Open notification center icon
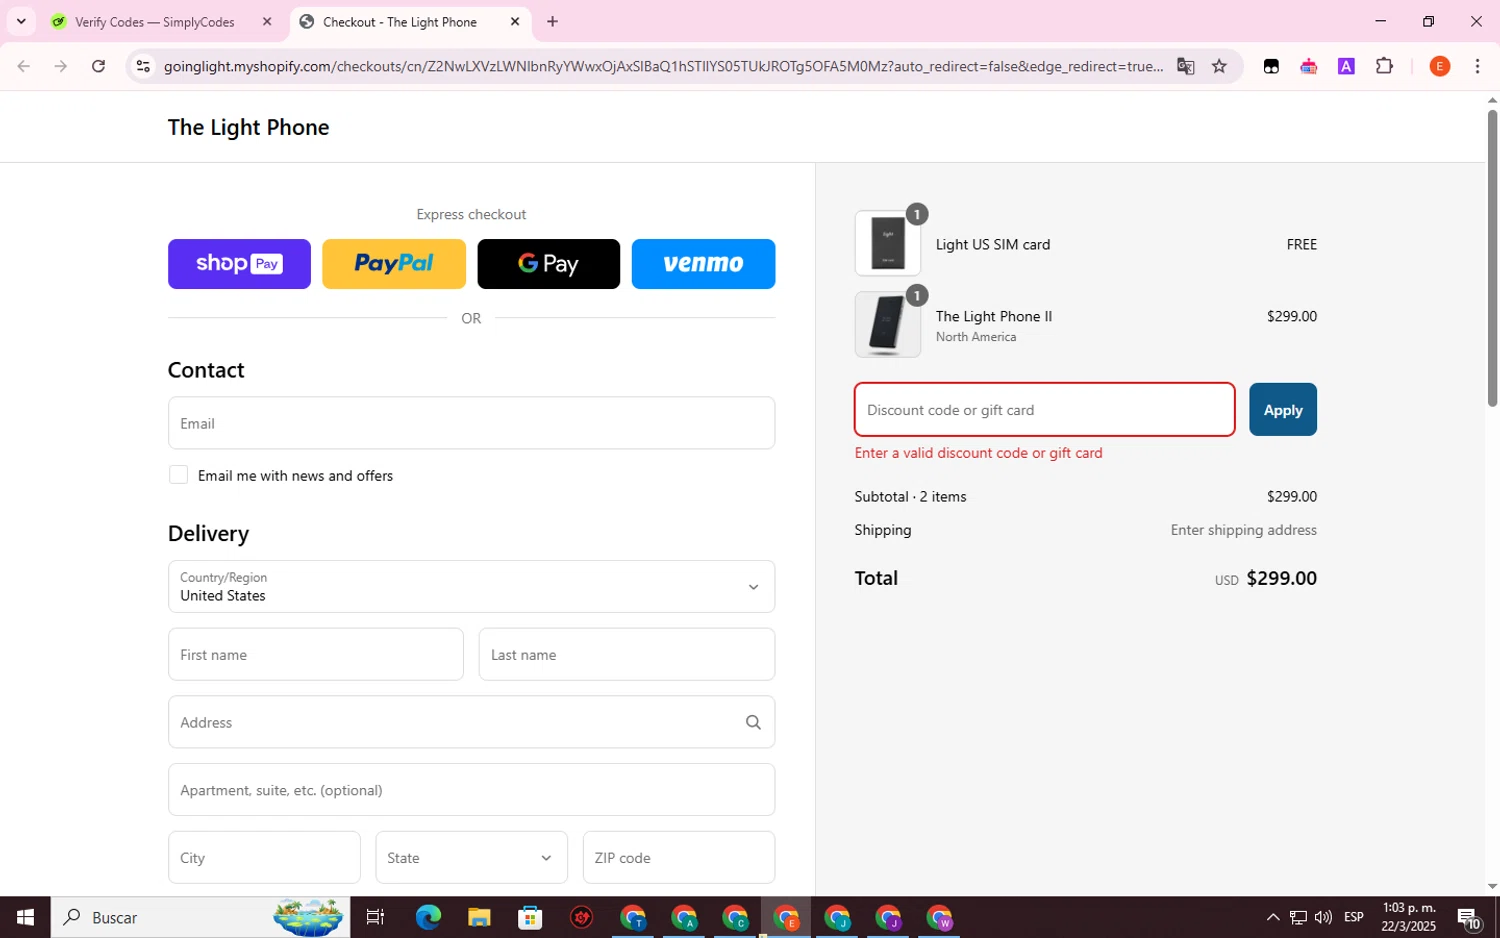Screen dimensions: 1500x938 pos(1469,917)
